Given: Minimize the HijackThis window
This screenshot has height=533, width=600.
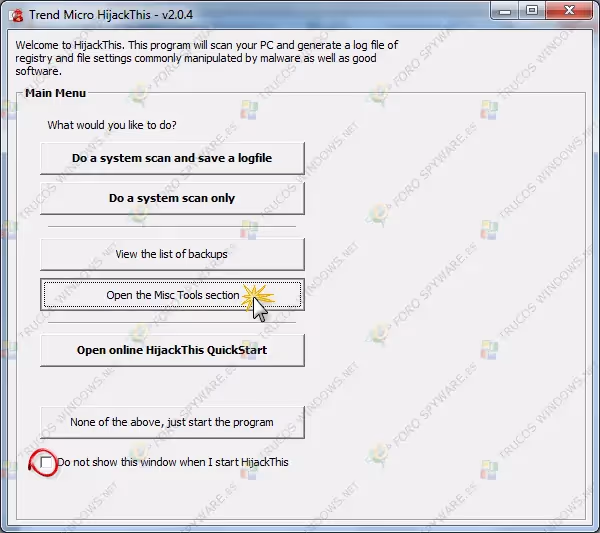Looking at the screenshot, I should tap(505, 11).
